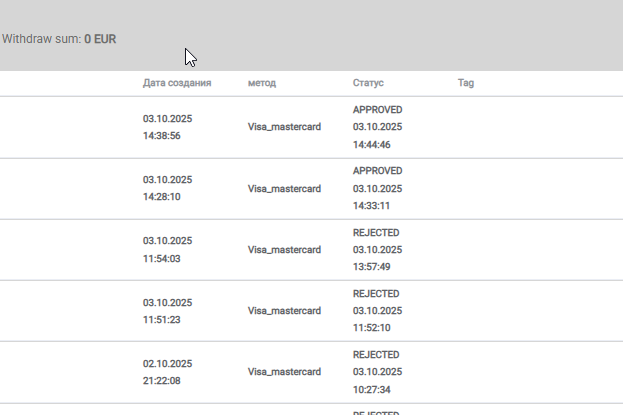Click Visa_mastercard in the 14:28:10 row
This screenshot has width=623, height=415.
coord(284,188)
